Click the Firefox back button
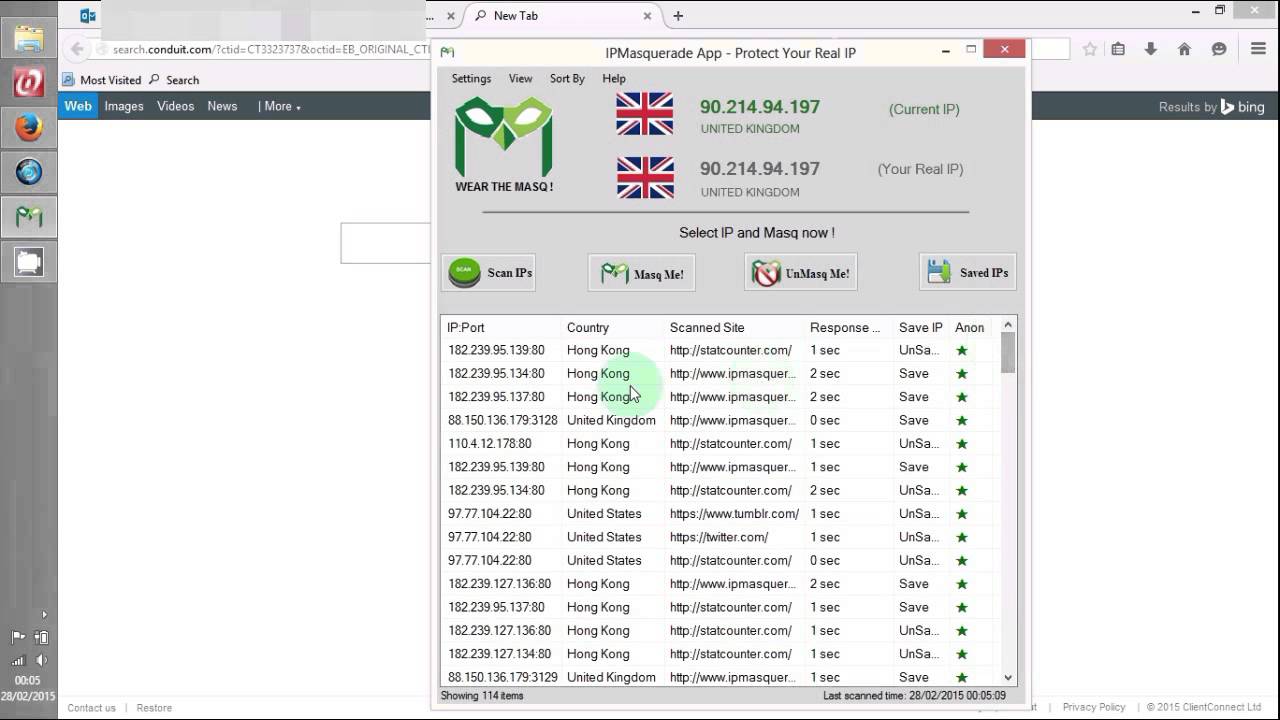The image size is (1280, 720). [x=77, y=49]
